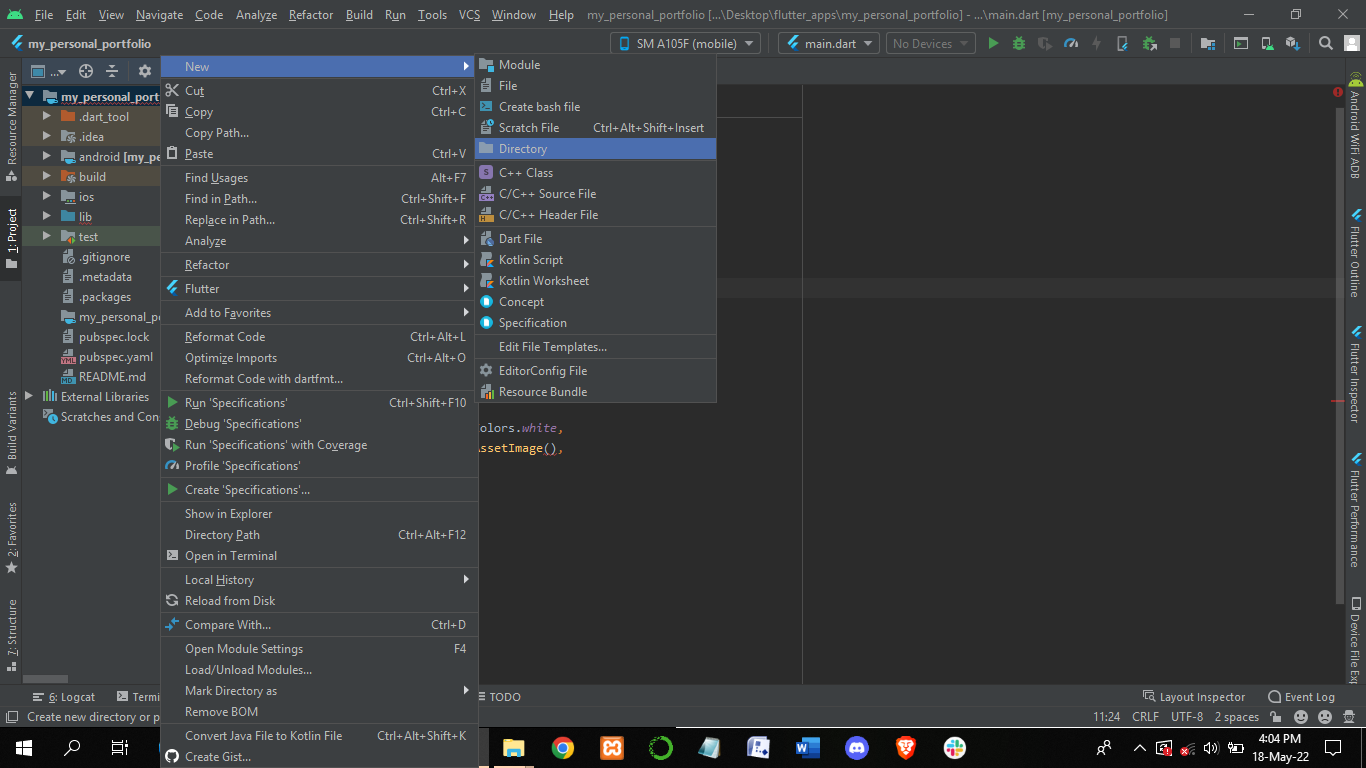Screen dimensions: 1366x768
Task: Click the Attach Debugger to Android Process icon
Action: pos(1149,43)
